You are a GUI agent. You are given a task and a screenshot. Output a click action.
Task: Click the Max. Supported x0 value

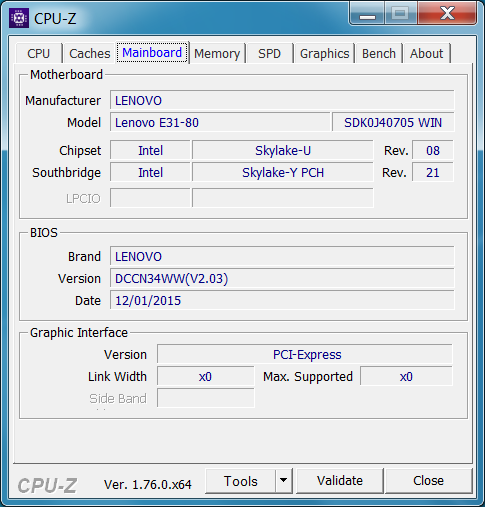(406, 377)
